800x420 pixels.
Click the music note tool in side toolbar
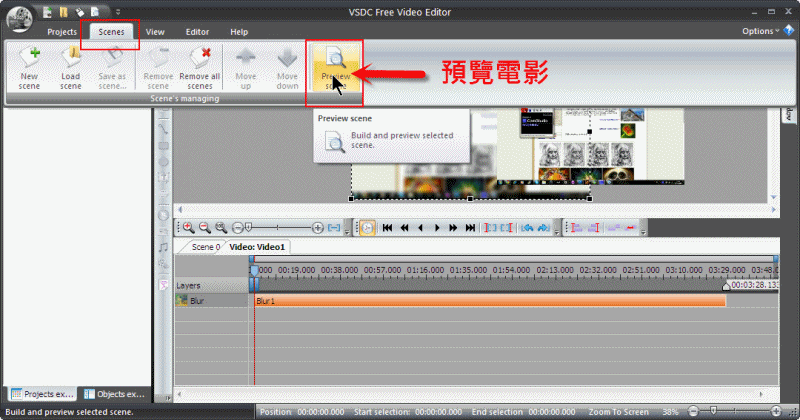click(163, 248)
